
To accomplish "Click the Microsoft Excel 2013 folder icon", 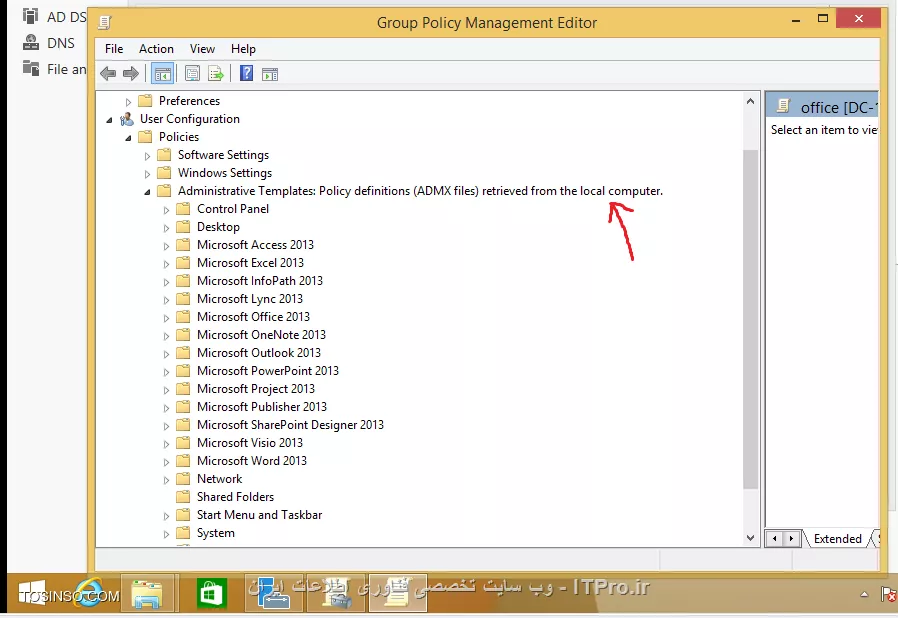I will click(183, 263).
